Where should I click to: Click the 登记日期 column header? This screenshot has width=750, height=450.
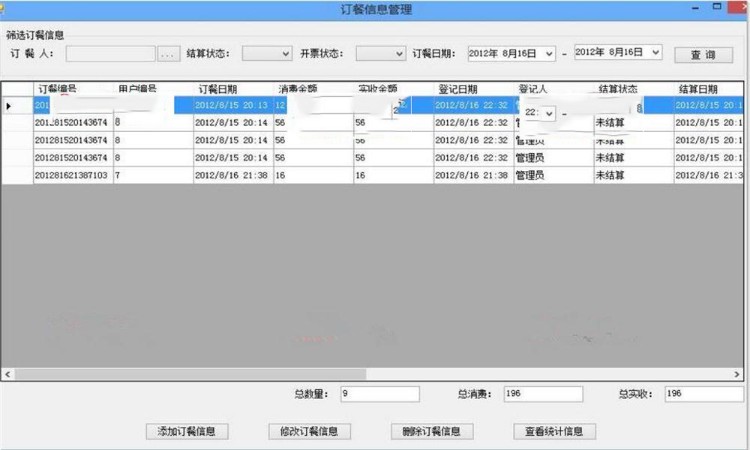pos(474,89)
